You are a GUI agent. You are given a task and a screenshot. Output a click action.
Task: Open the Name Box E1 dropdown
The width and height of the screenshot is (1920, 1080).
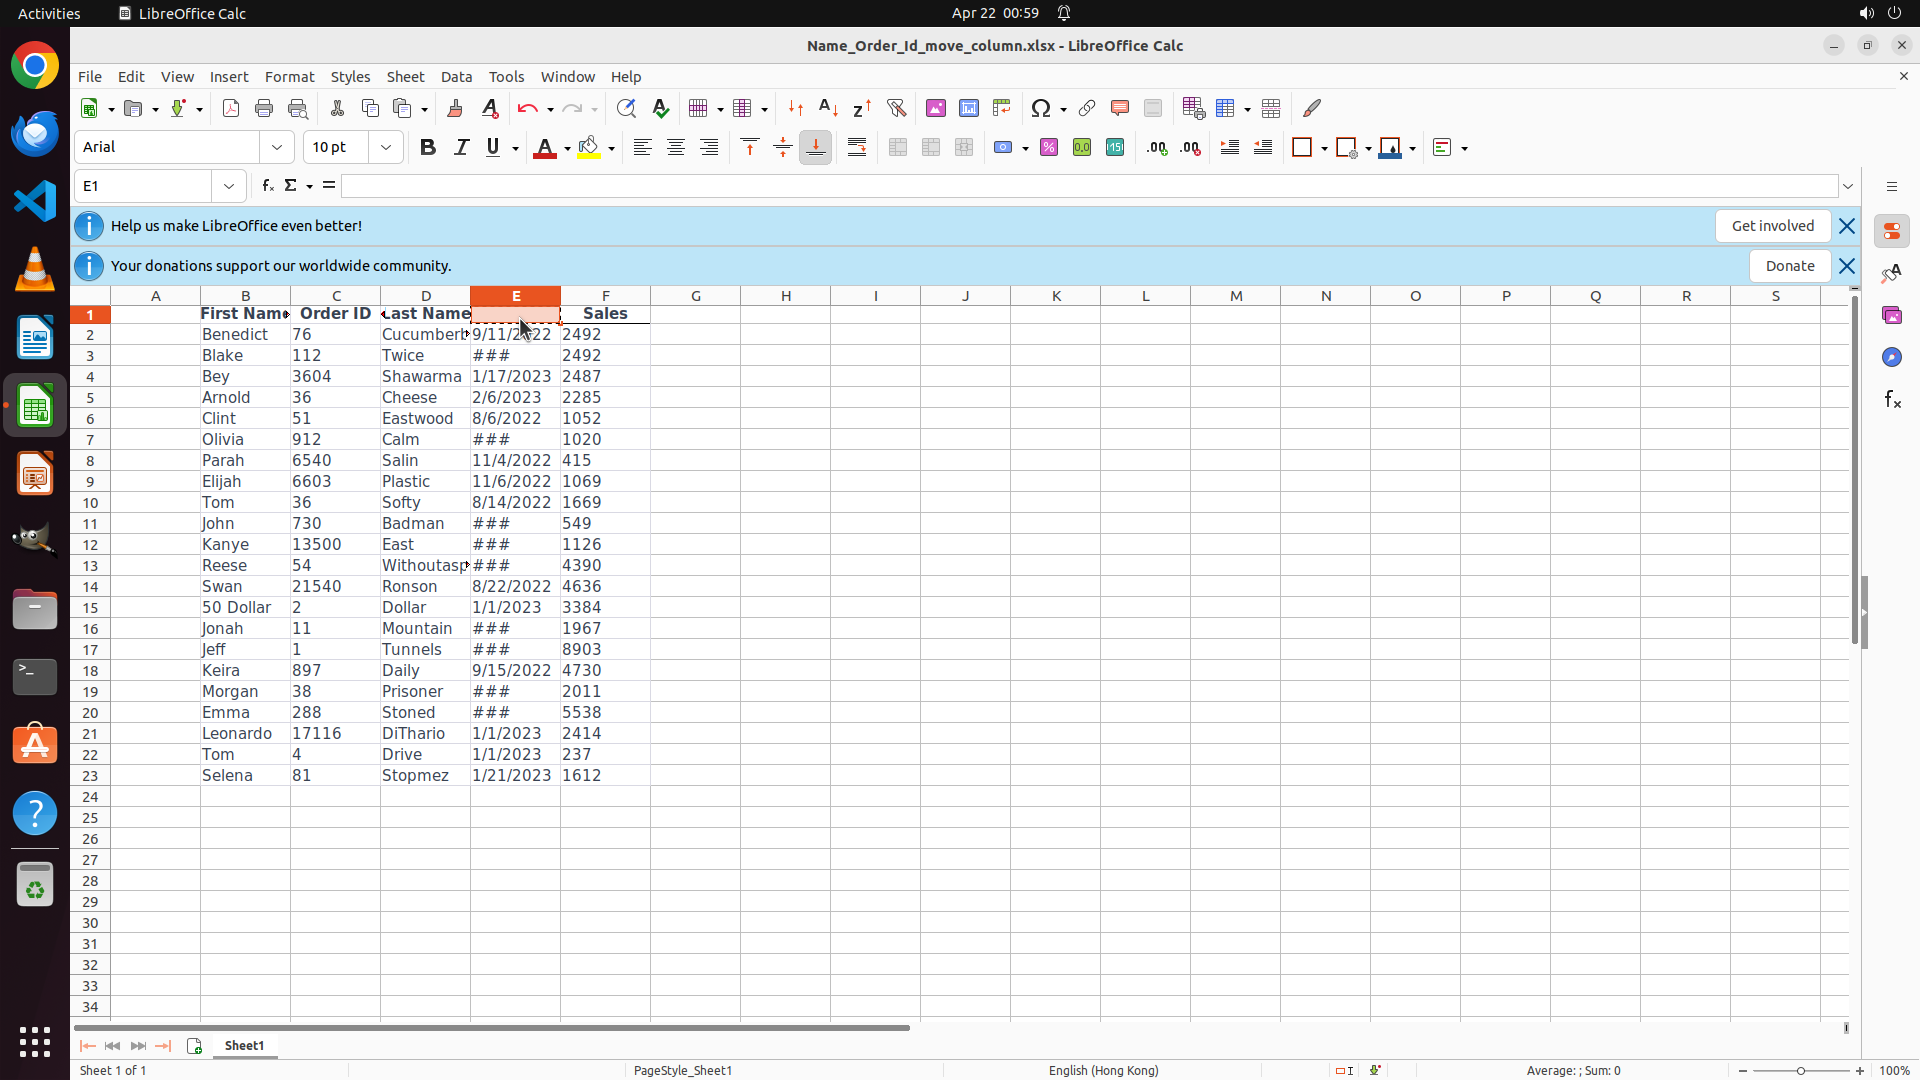229,186
